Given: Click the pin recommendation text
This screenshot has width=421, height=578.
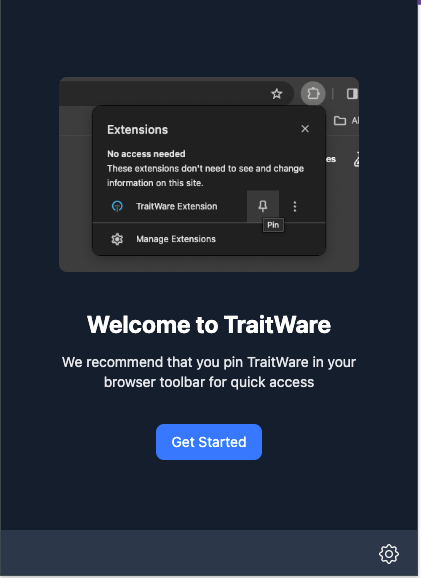Looking at the screenshot, I should point(209,372).
